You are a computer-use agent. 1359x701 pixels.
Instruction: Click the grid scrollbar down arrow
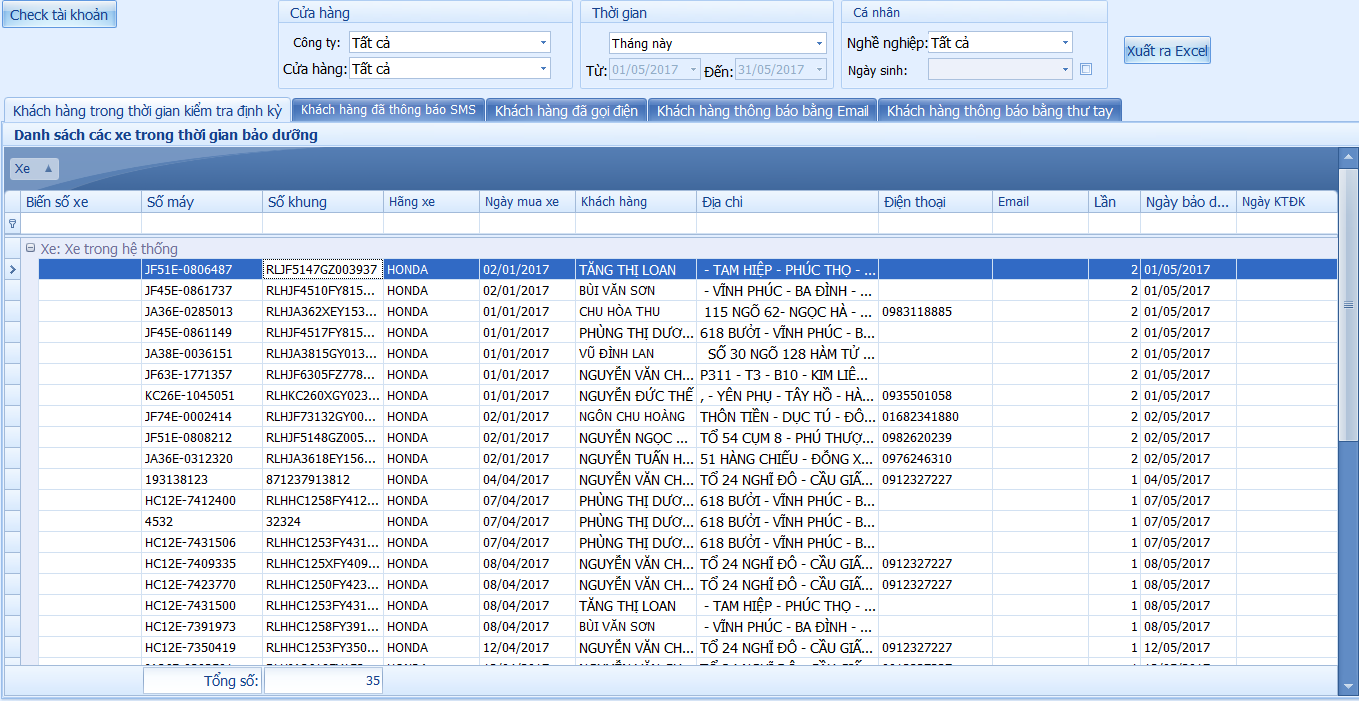1348,684
